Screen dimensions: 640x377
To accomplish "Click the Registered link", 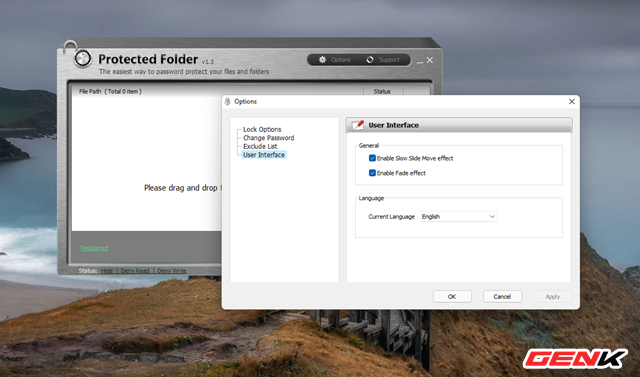I will [x=94, y=248].
